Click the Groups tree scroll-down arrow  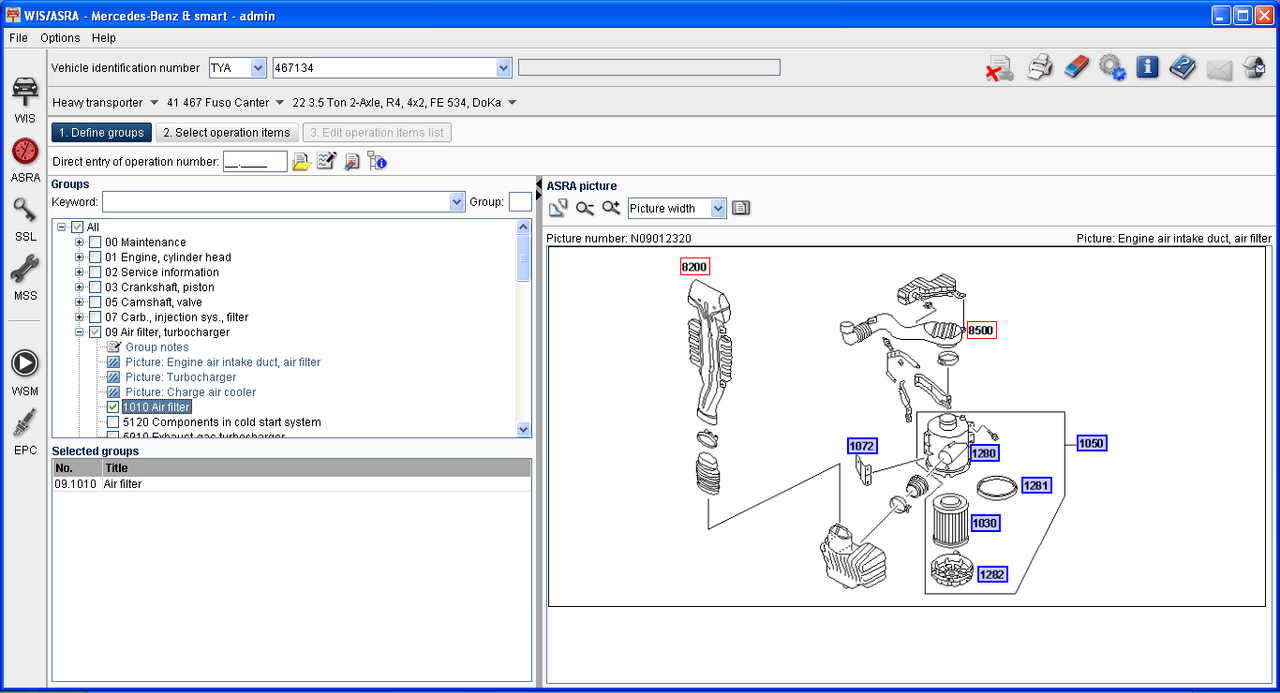[523, 429]
